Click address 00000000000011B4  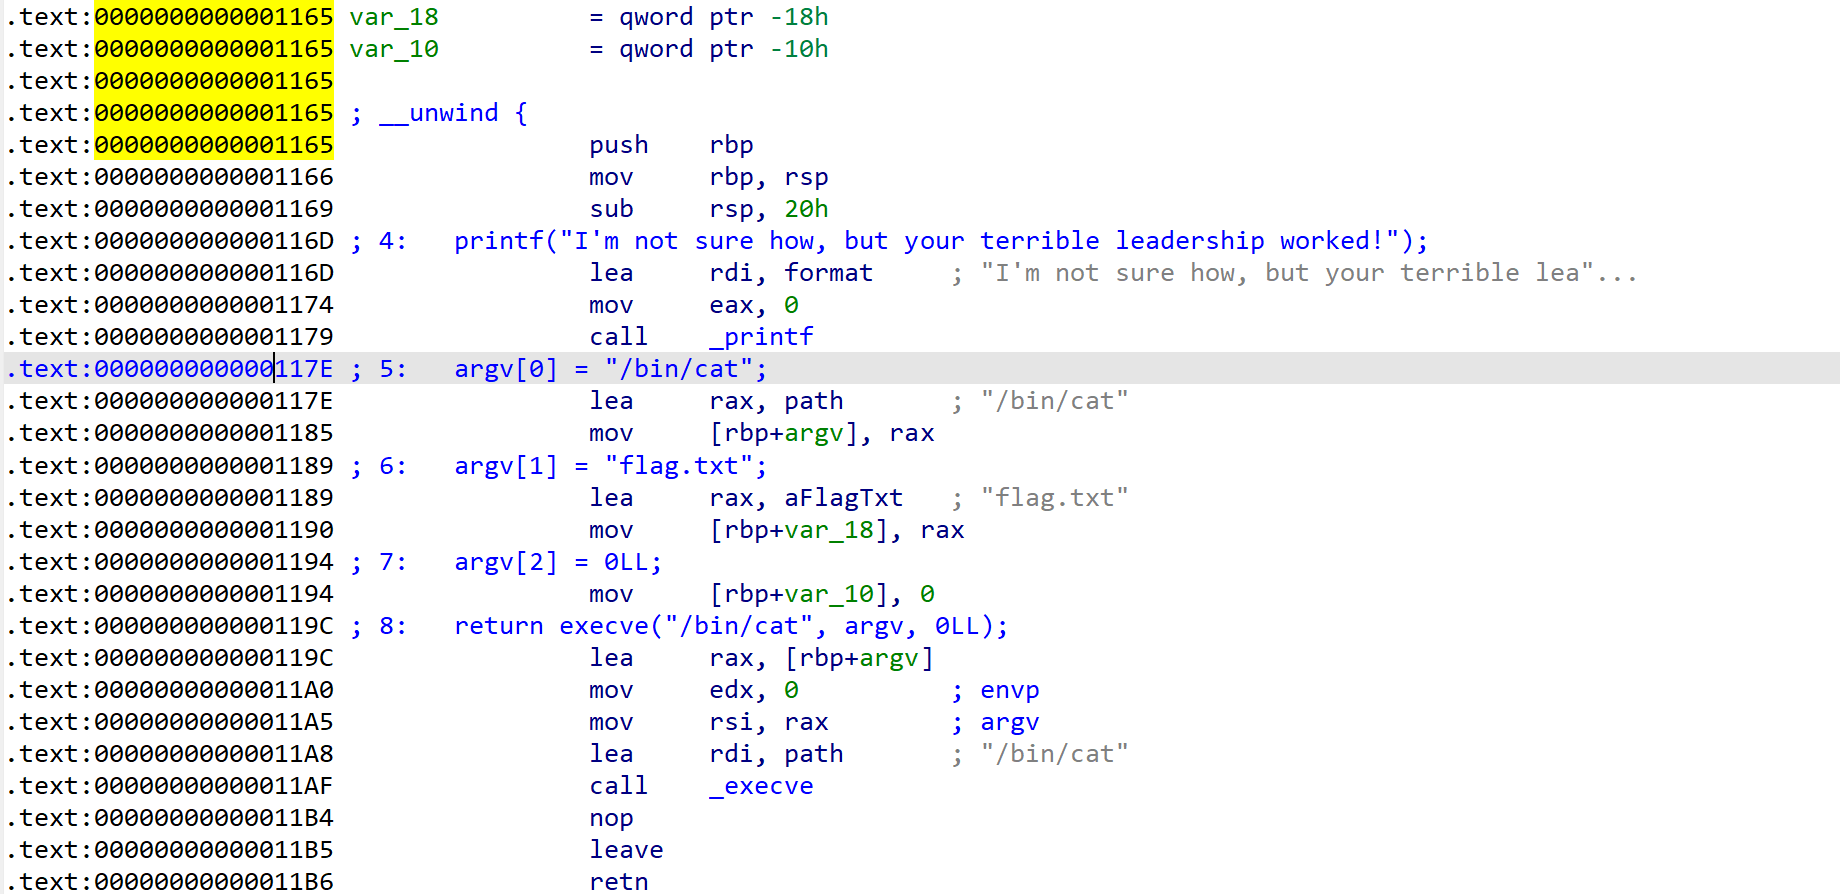pyautogui.click(x=214, y=818)
